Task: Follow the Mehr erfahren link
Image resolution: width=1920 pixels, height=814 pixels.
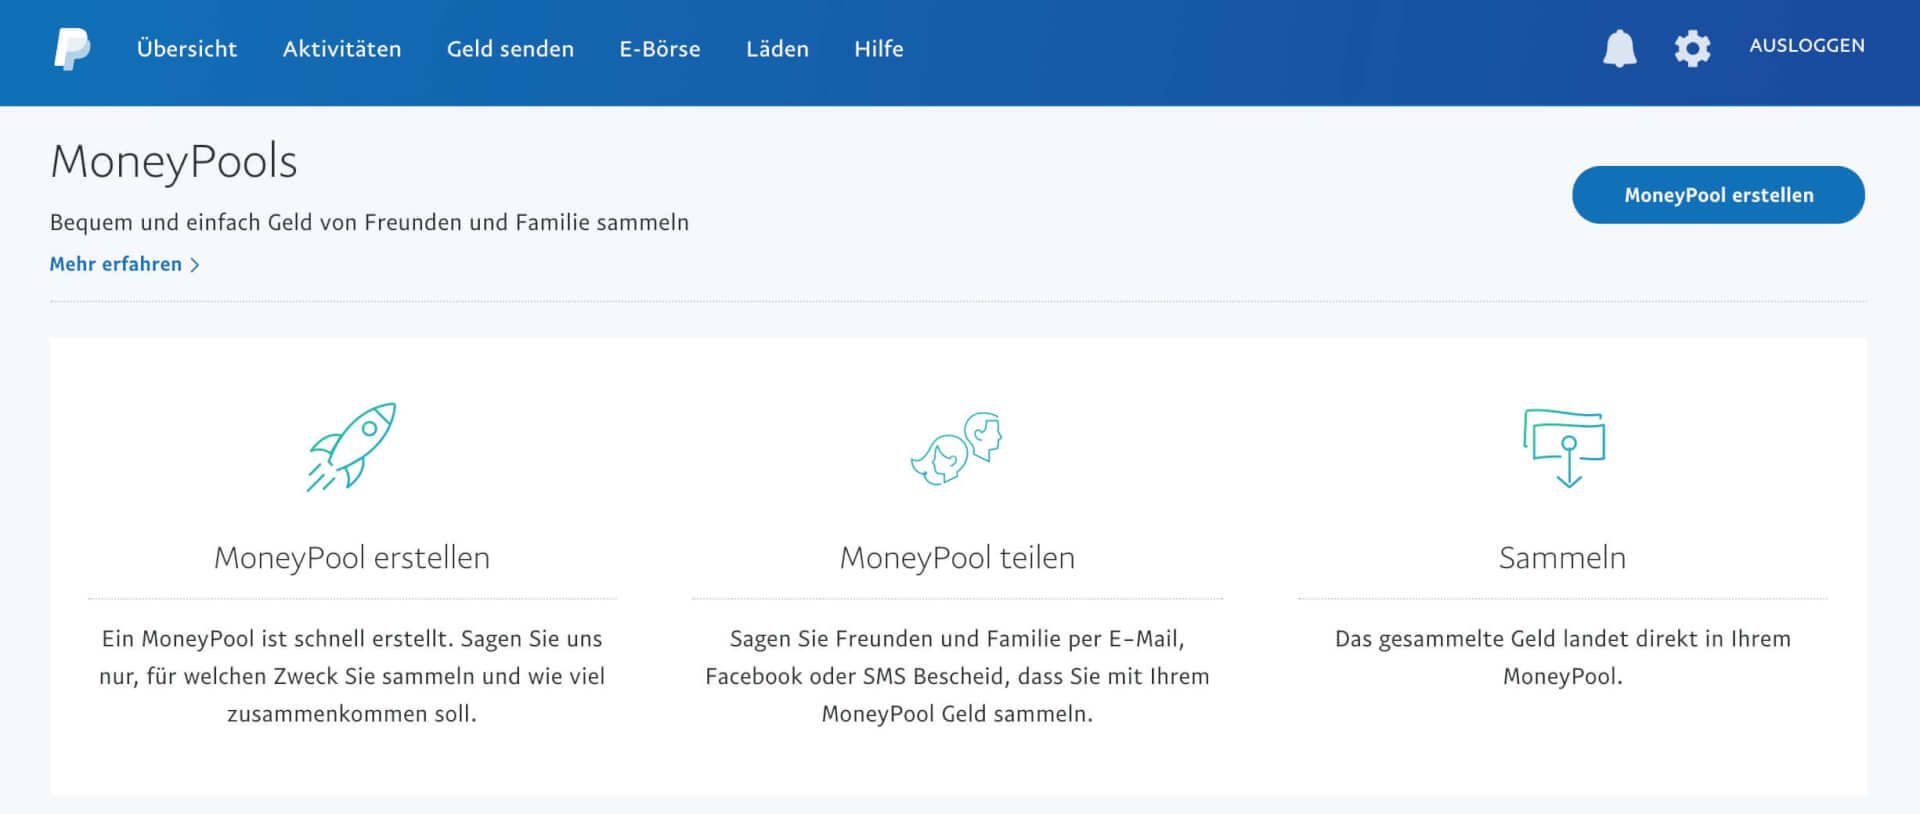Action: click(116, 264)
